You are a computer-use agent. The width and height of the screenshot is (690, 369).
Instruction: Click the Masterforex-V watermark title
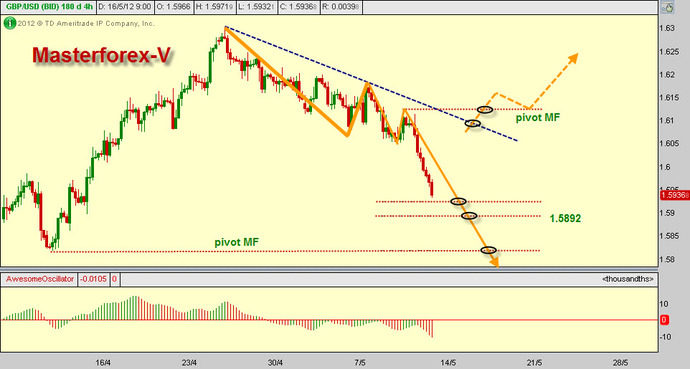point(101,56)
